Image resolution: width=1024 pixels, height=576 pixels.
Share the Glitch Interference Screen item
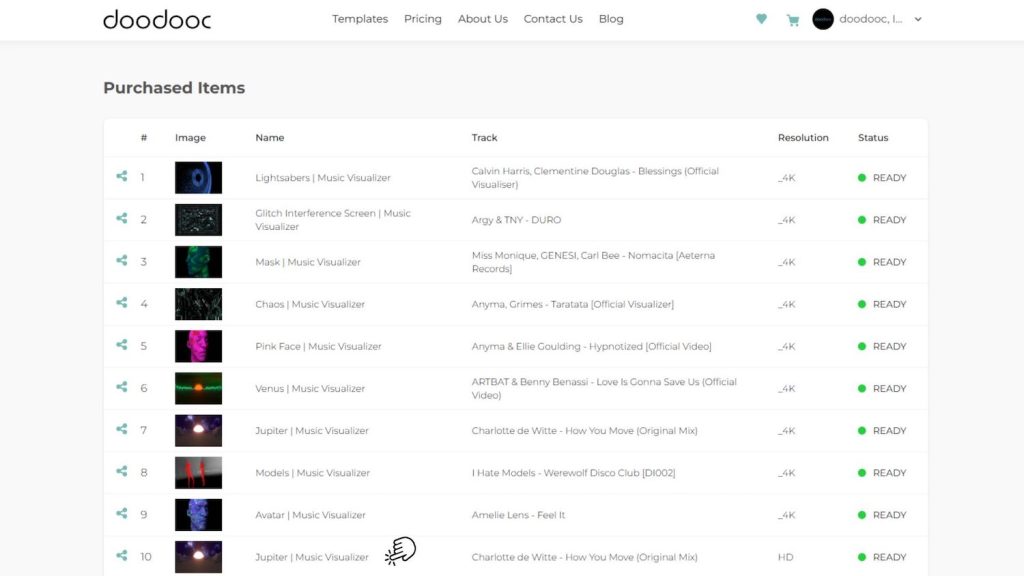tap(121, 219)
